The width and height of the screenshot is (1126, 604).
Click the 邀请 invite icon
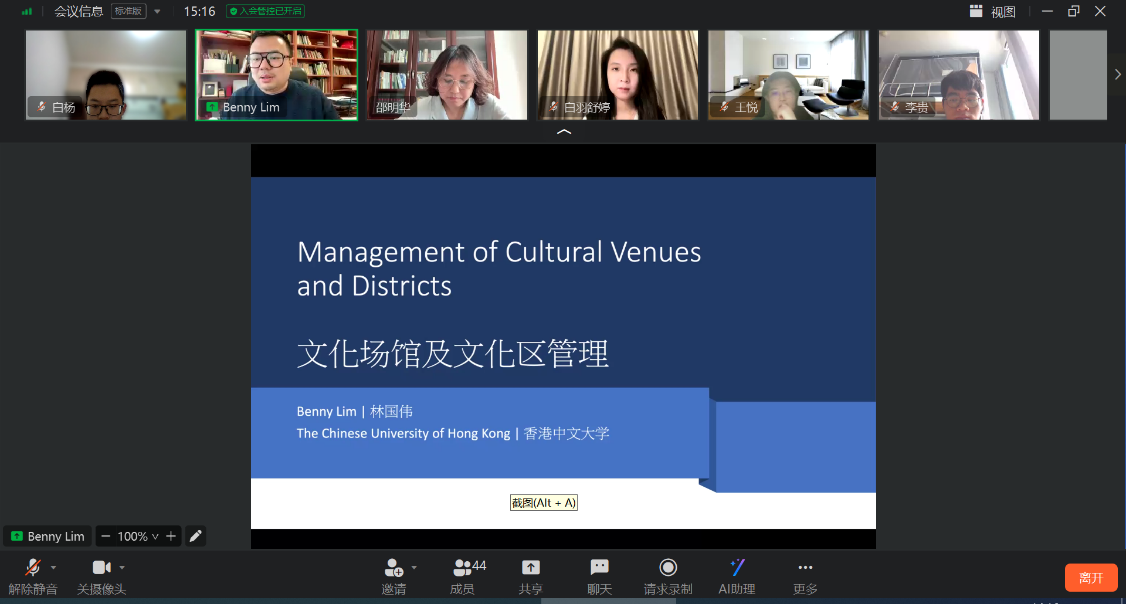click(393, 568)
